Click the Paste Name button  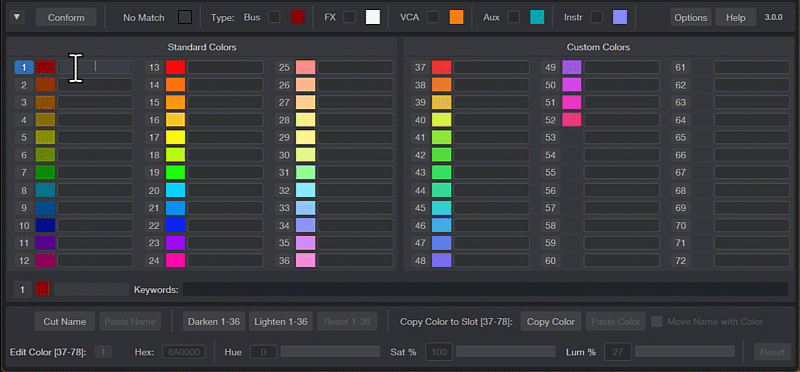(x=130, y=321)
